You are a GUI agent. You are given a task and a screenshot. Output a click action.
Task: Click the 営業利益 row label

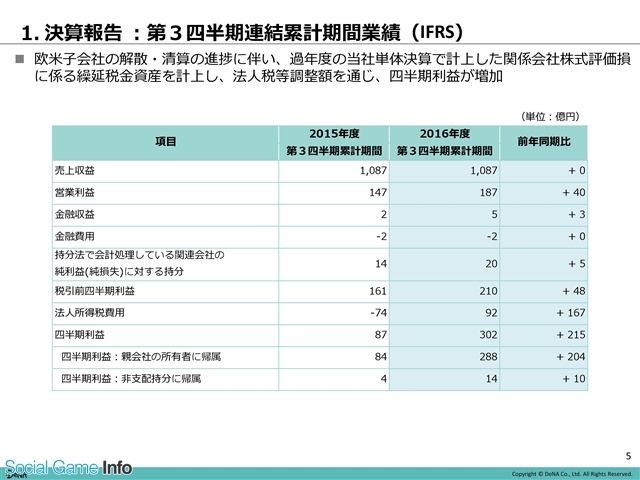[74, 192]
